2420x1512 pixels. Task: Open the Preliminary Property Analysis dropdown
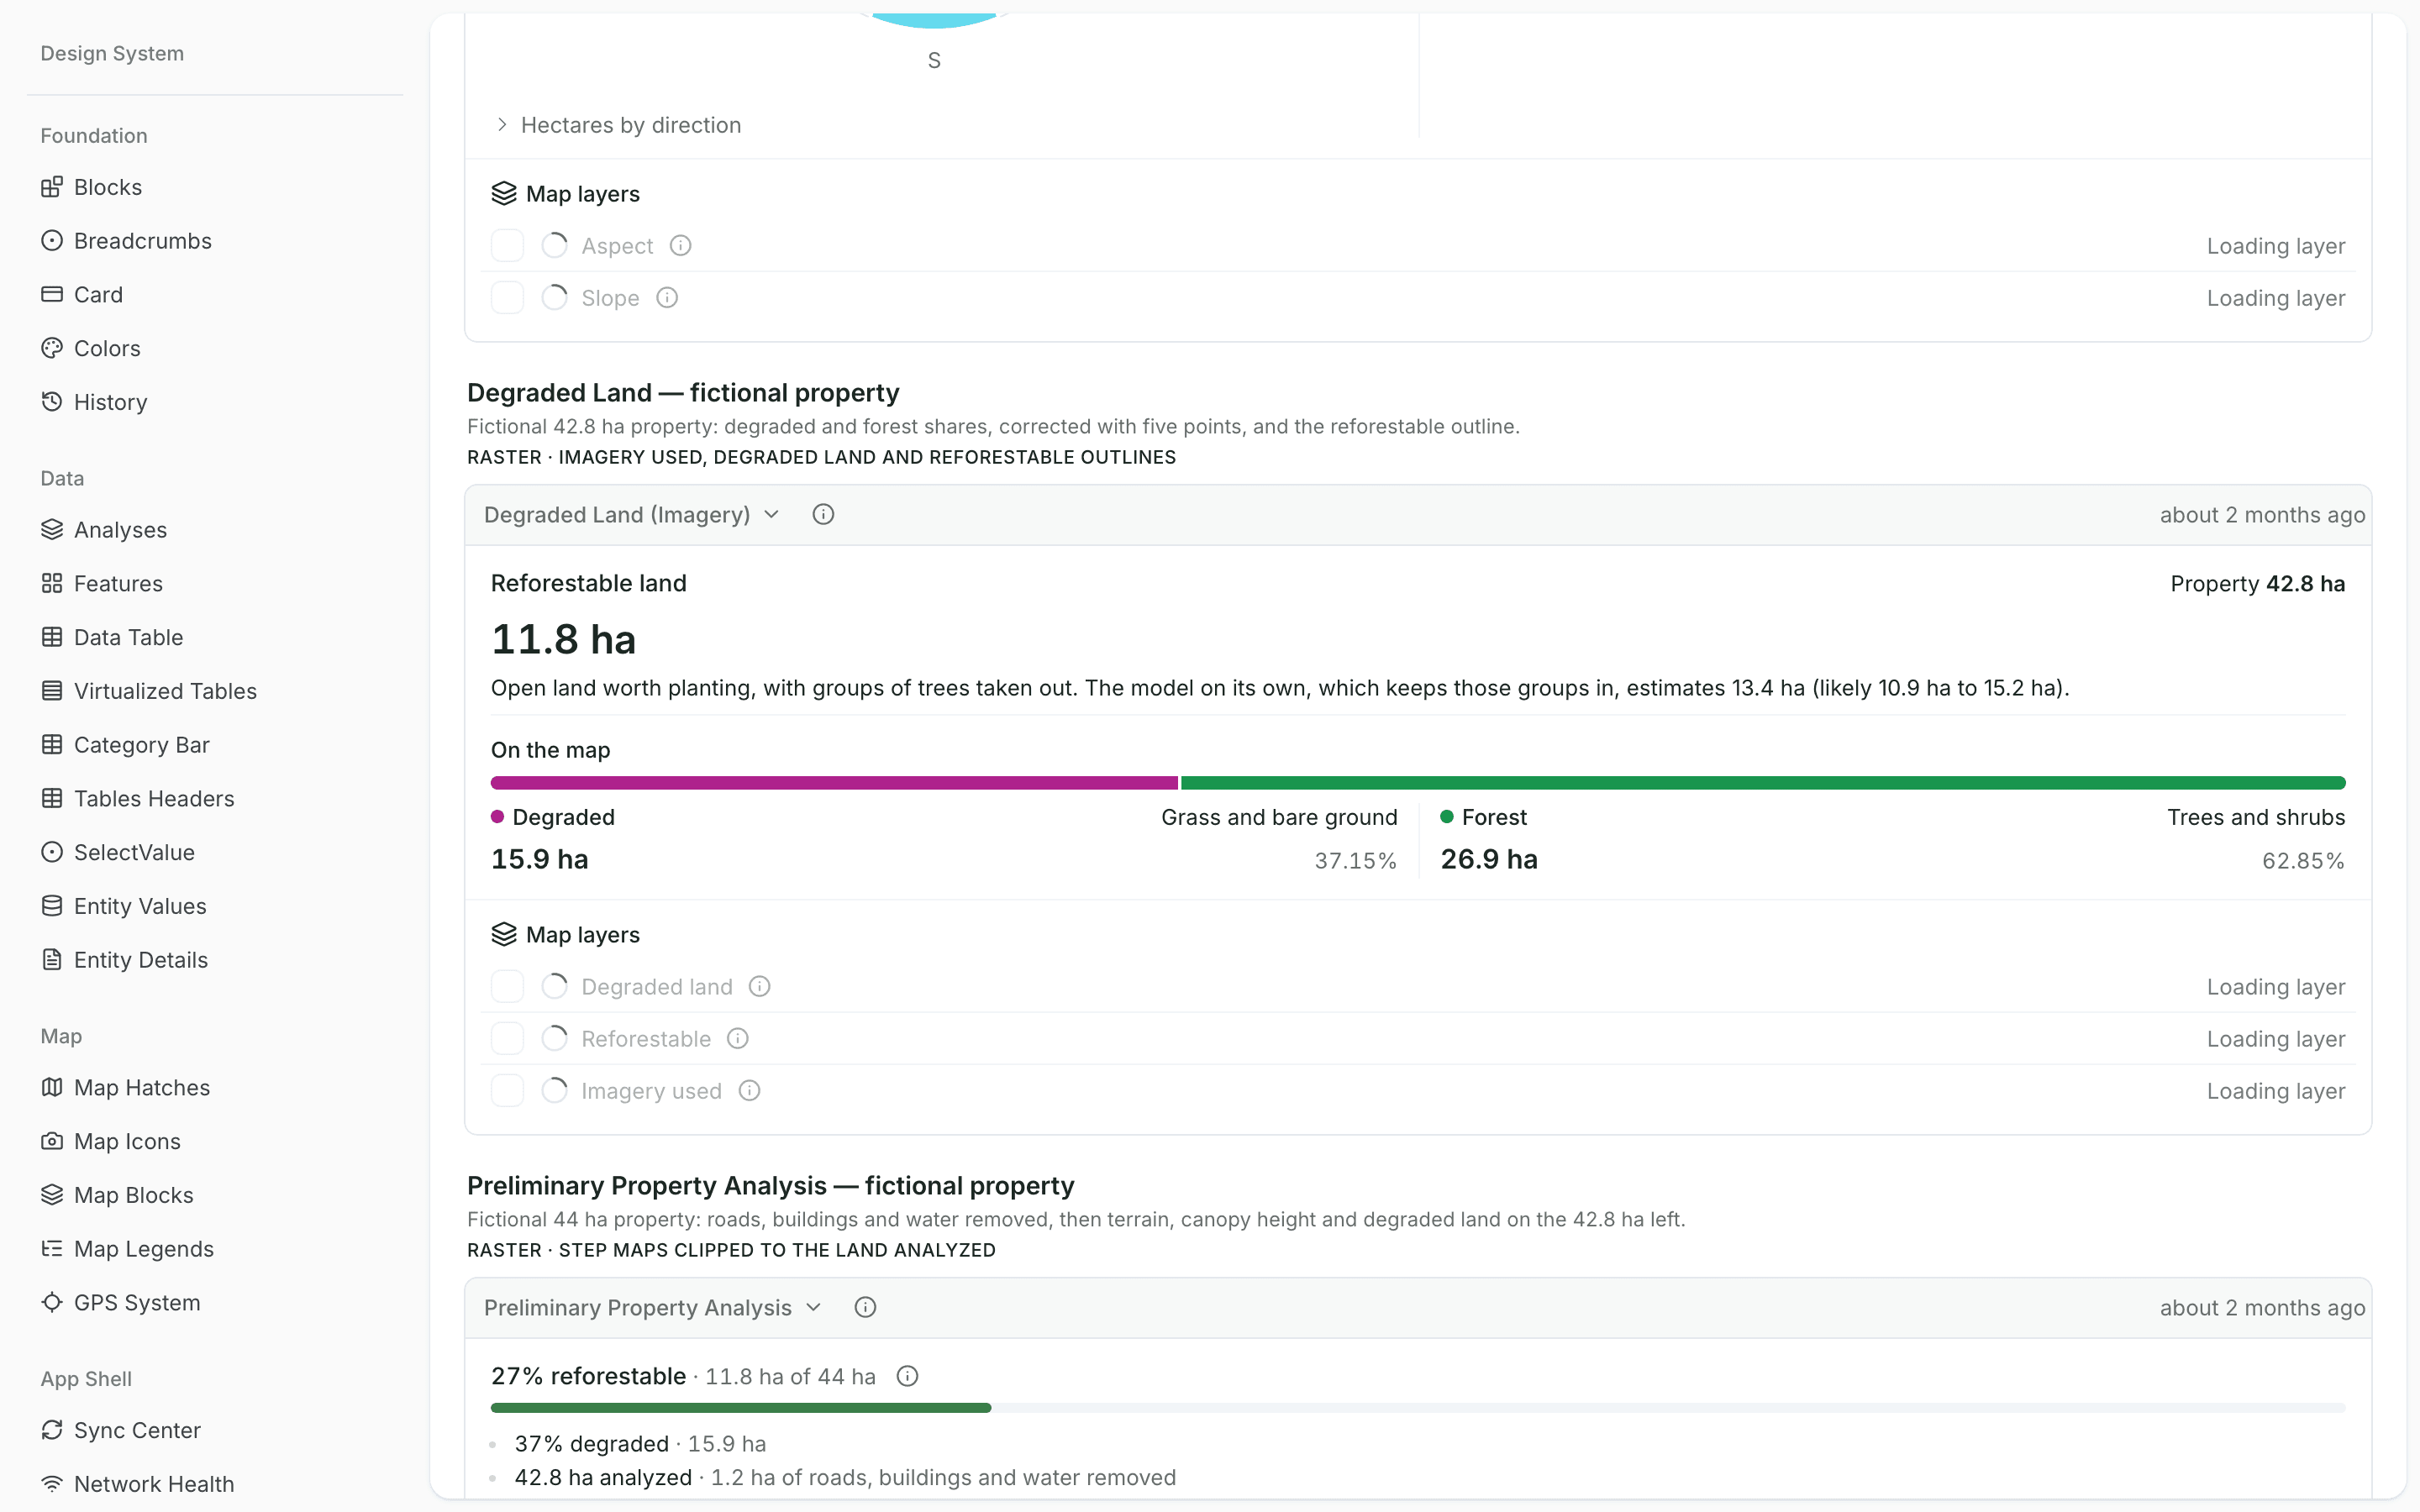[x=652, y=1308]
